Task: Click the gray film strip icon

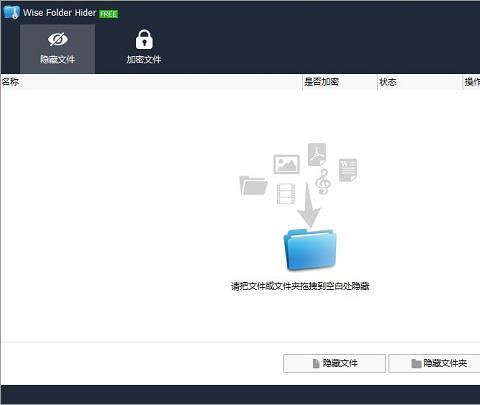Action: 286,194
